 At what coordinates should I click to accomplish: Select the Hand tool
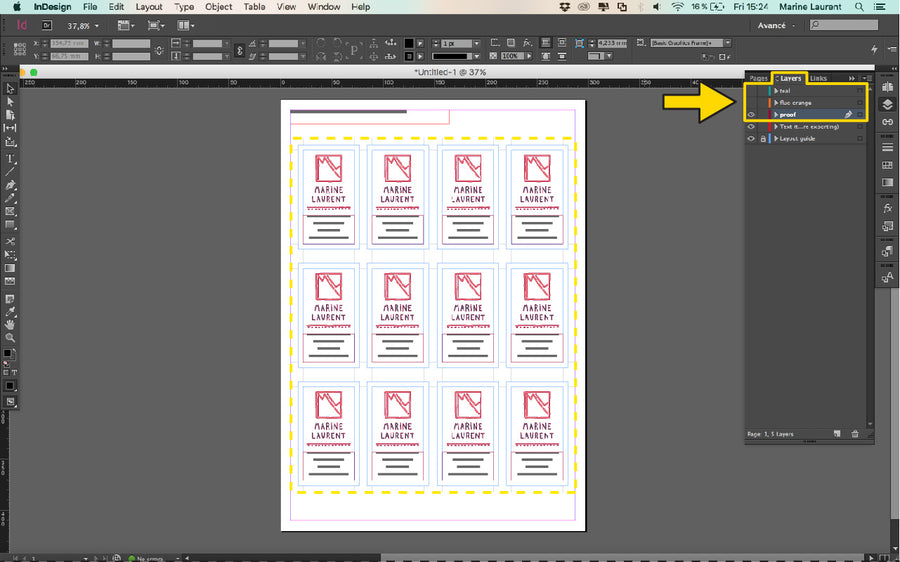10,325
